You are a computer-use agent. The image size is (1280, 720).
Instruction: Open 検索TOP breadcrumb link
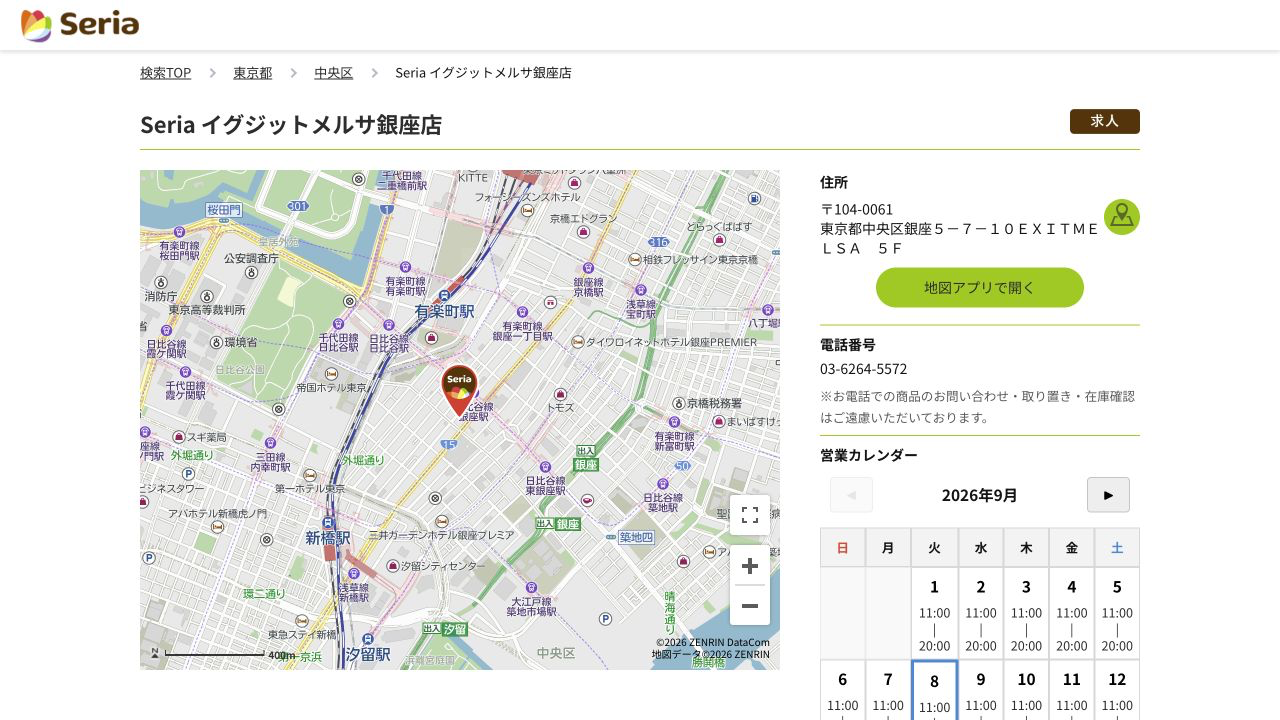[x=166, y=73]
